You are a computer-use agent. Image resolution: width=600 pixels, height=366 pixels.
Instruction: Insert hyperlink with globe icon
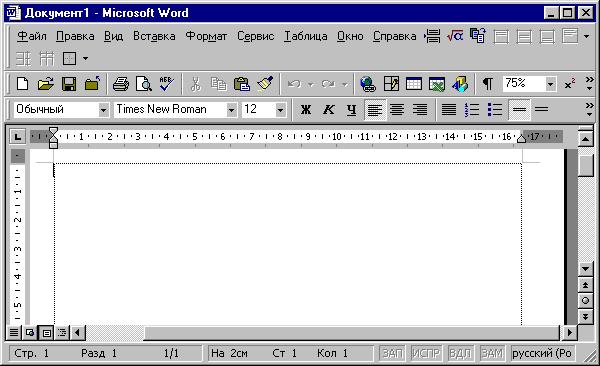tap(368, 83)
